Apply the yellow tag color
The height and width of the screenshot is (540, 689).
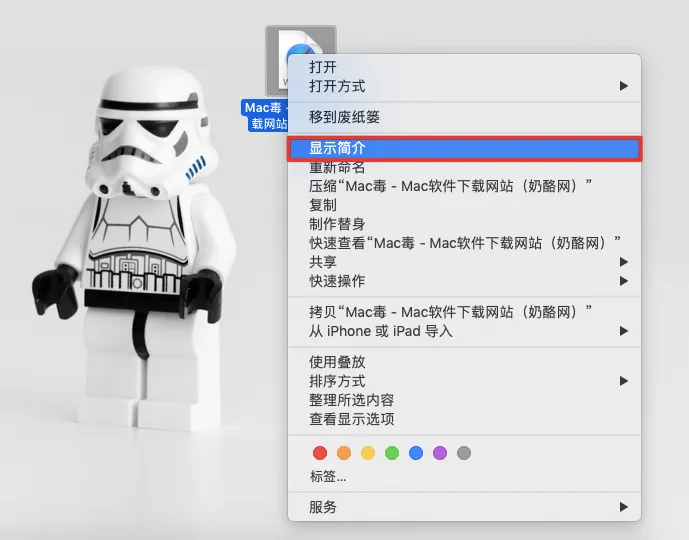point(368,453)
